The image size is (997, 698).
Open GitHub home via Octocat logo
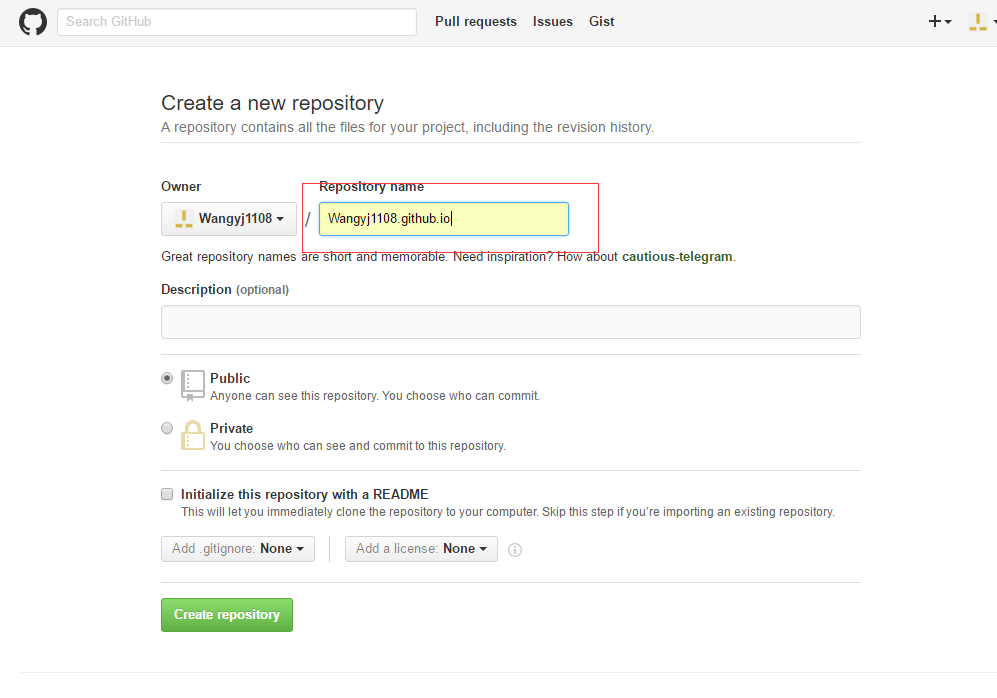(32, 22)
